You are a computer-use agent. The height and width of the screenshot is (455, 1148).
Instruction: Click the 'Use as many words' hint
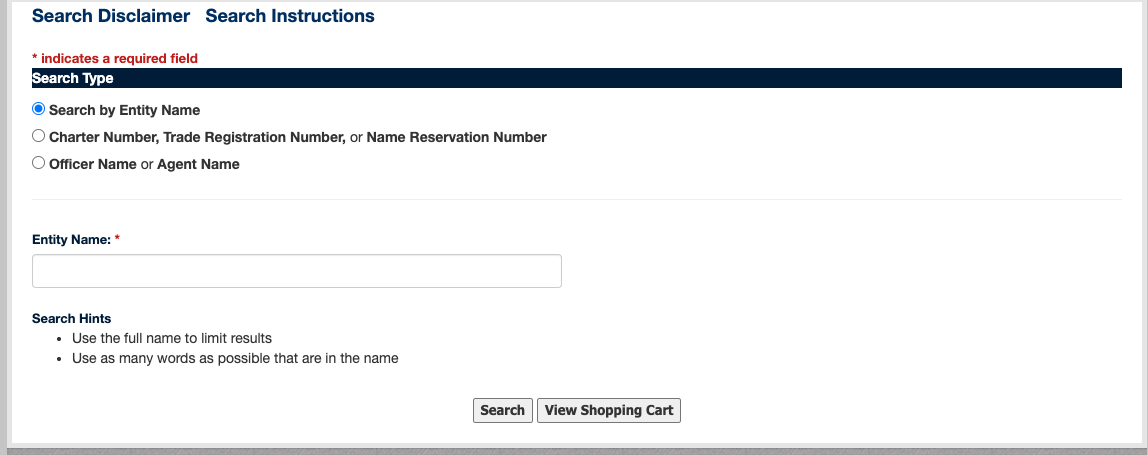pos(235,358)
